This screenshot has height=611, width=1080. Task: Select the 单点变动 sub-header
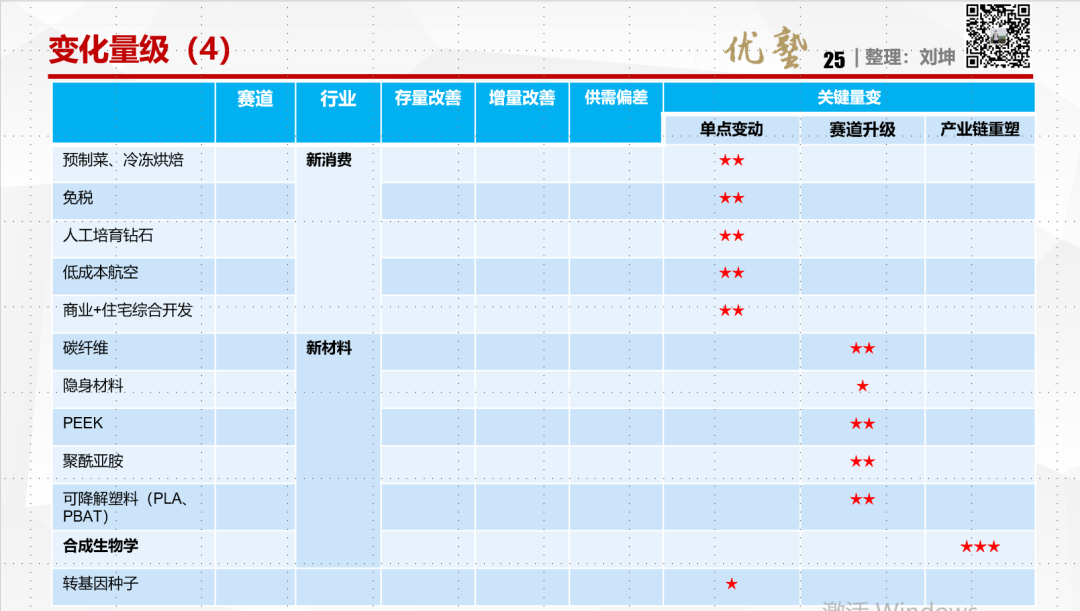tap(731, 130)
